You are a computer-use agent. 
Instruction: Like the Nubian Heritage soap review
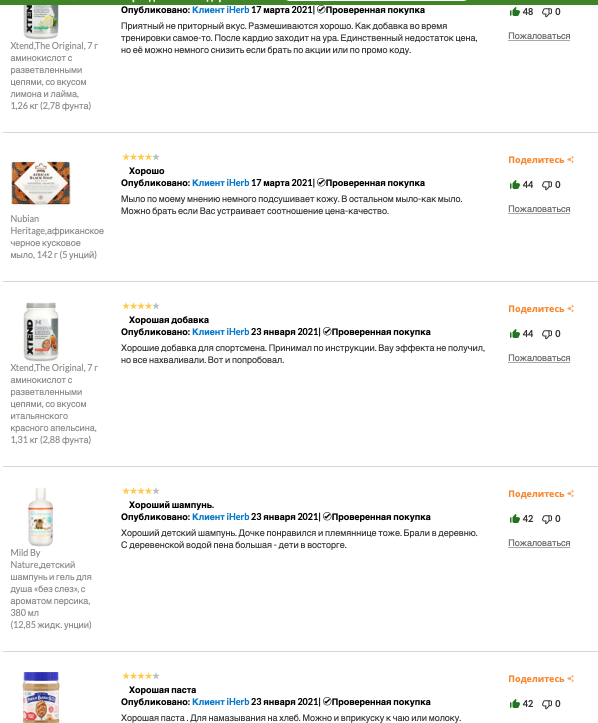pos(515,185)
